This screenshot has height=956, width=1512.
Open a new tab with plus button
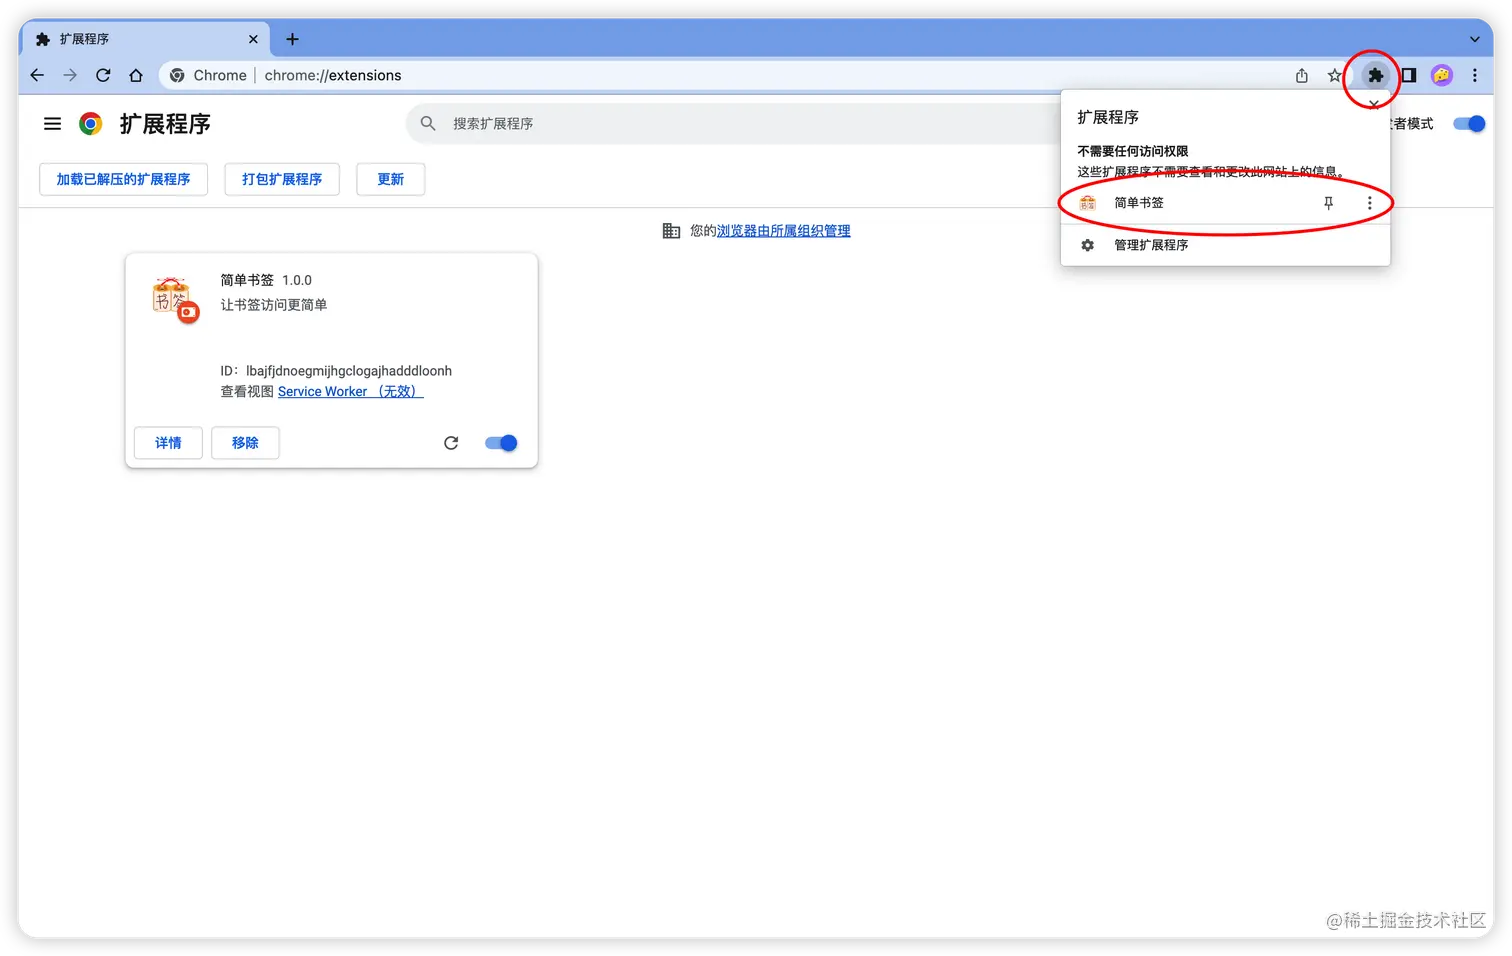coord(292,39)
